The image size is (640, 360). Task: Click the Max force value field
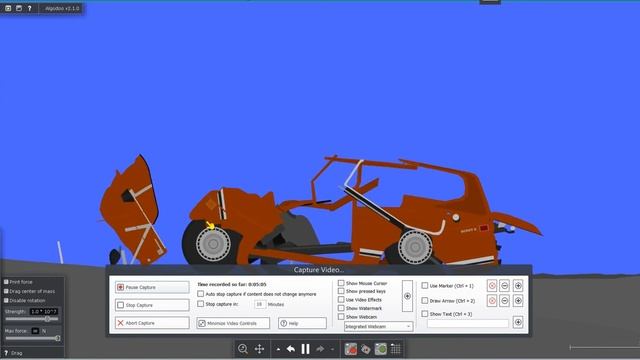click(36, 331)
